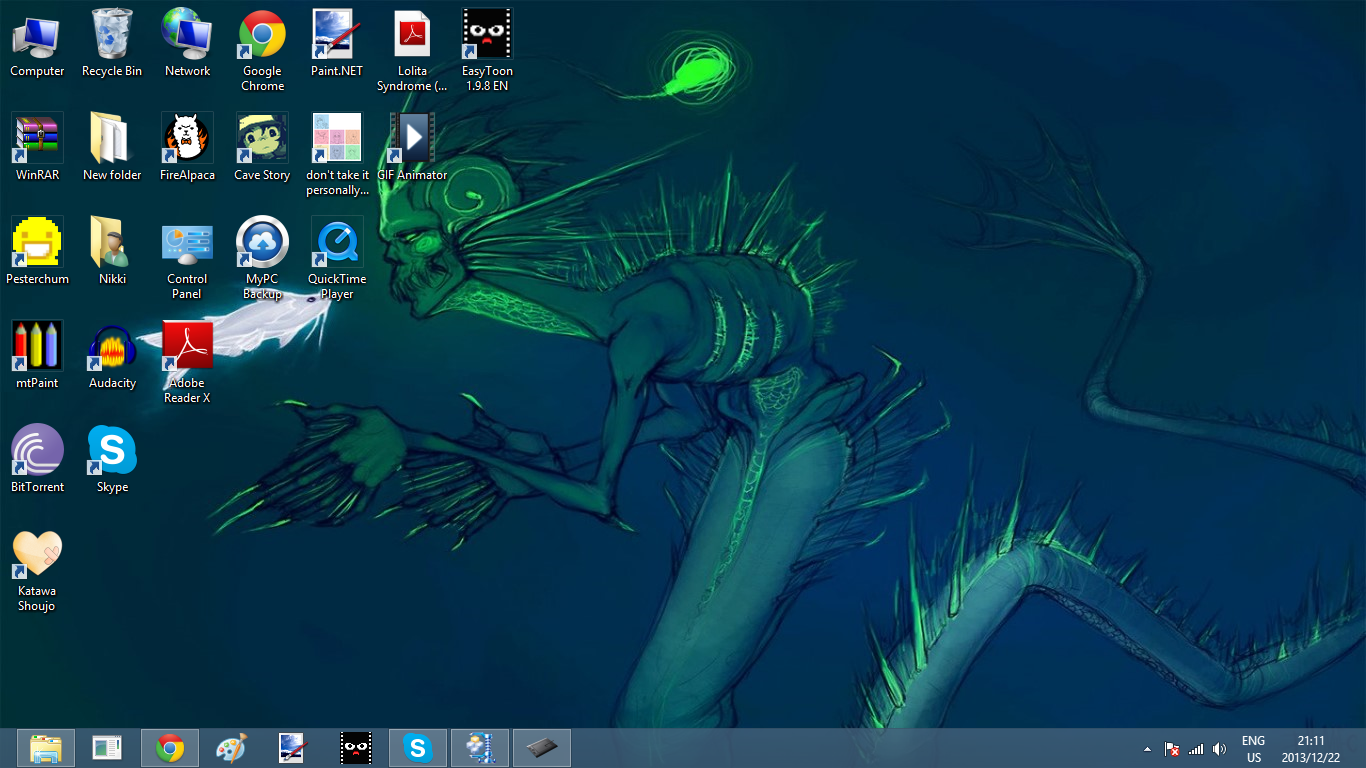Select the Network desktop icon
The height and width of the screenshot is (768, 1366).
click(x=187, y=44)
